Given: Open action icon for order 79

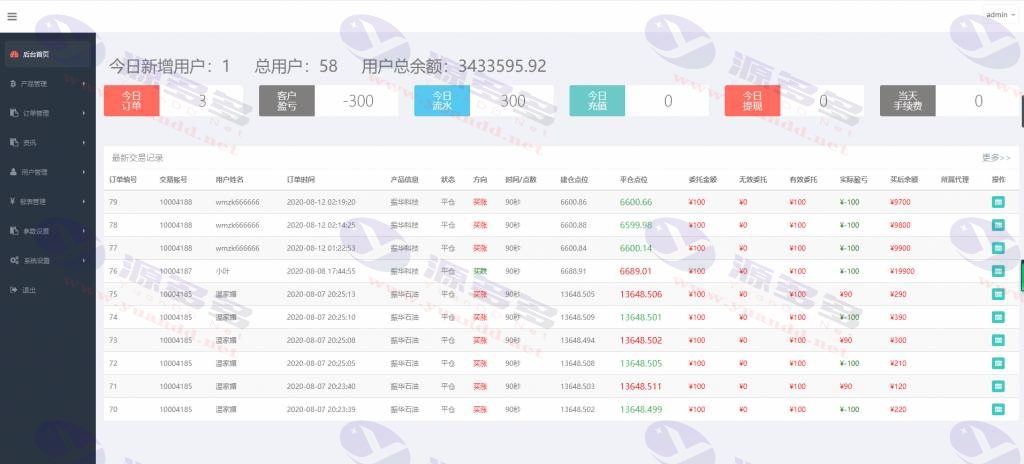Looking at the screenshot, I should pyautogui.click(x=998, y=202).
